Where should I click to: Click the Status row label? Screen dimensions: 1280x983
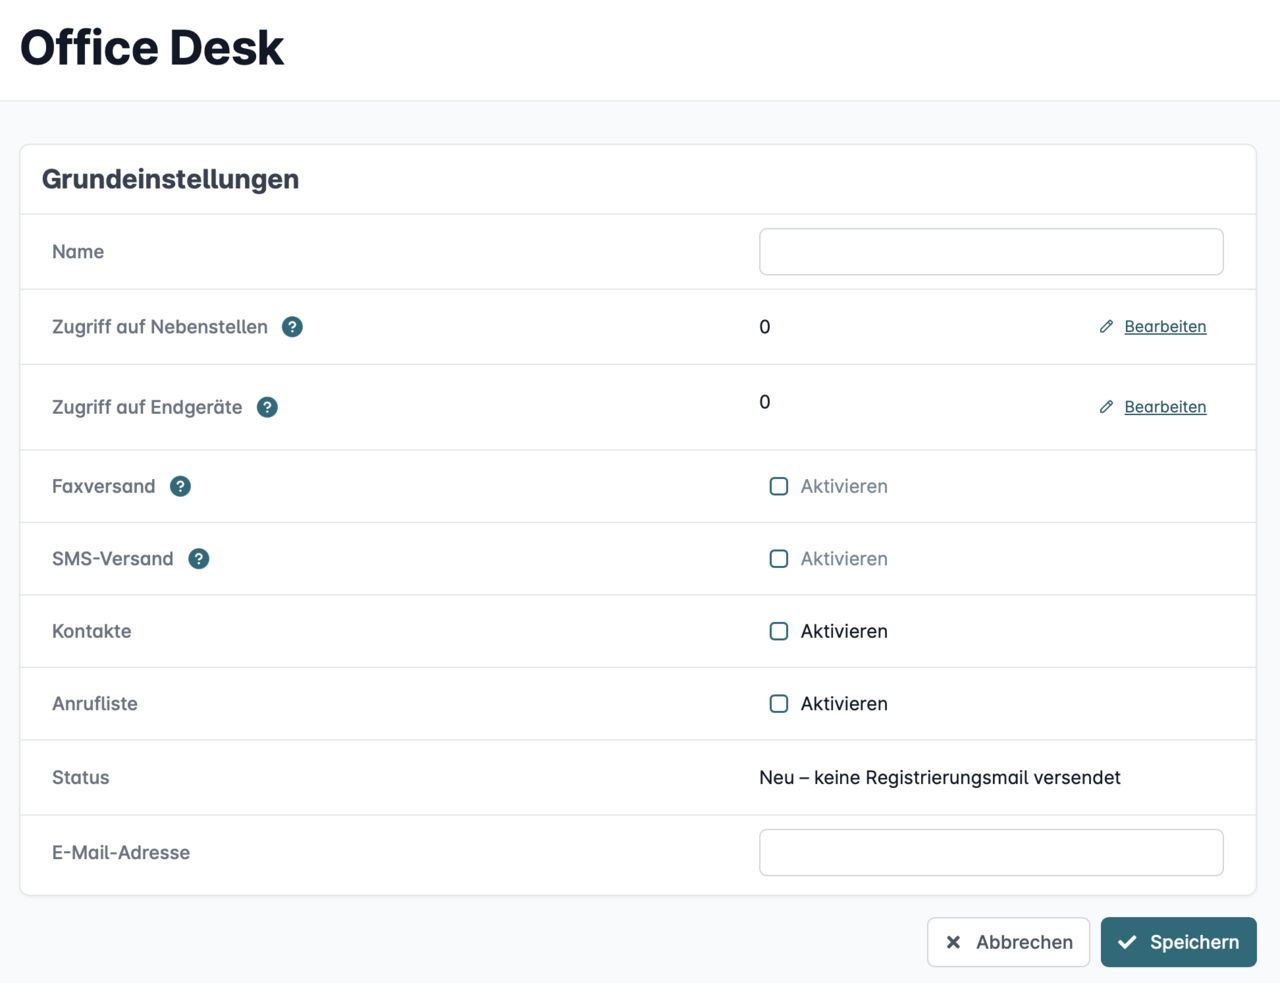click(81, 777)
